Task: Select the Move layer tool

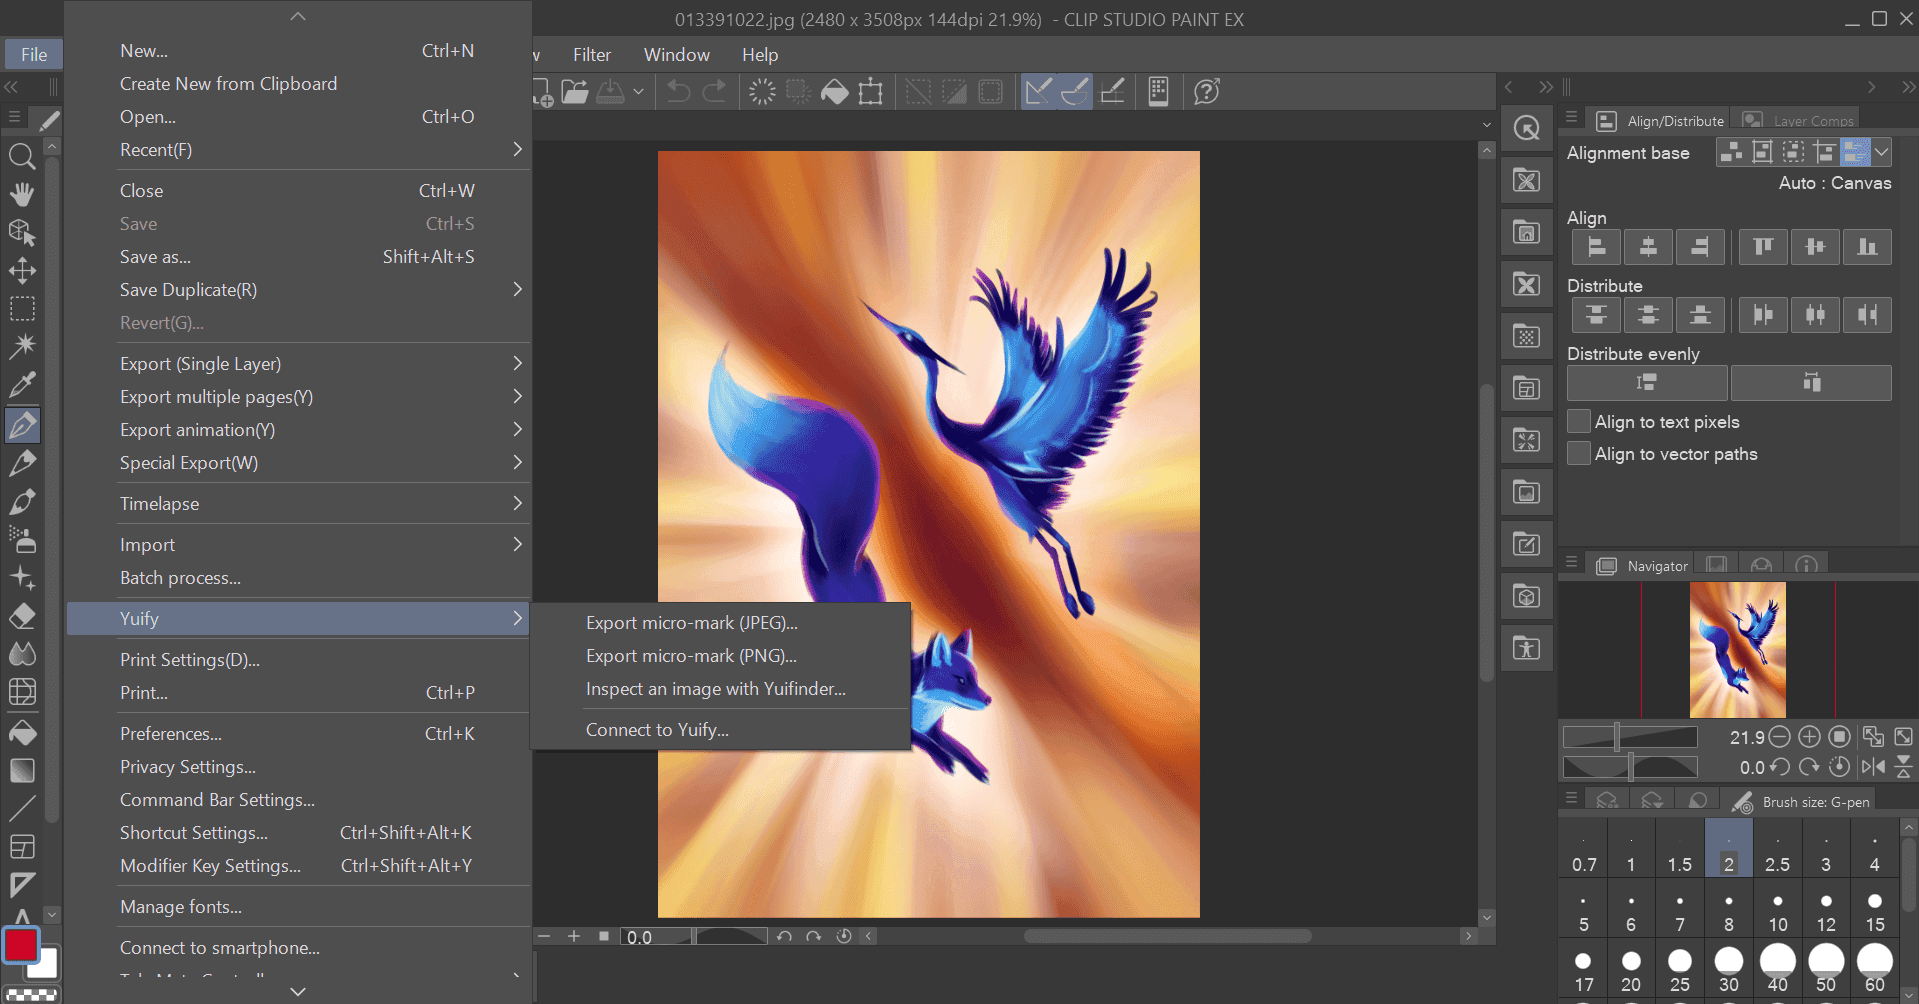Action: pos(22,270)
